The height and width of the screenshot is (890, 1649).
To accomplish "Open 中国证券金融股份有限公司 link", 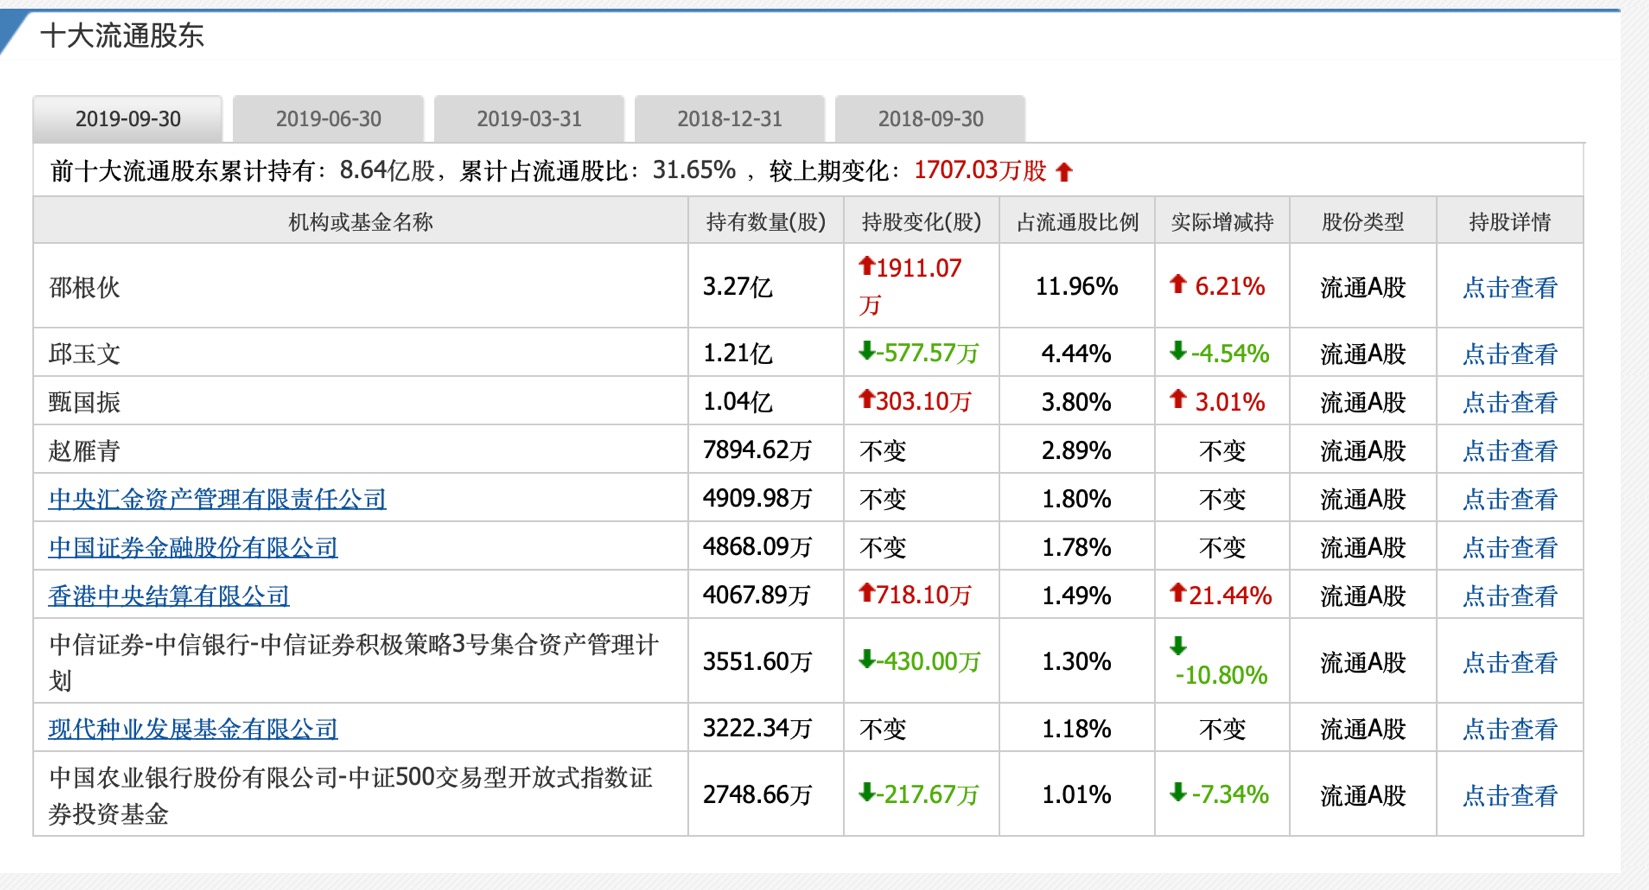I will click(x=193, y=548).
